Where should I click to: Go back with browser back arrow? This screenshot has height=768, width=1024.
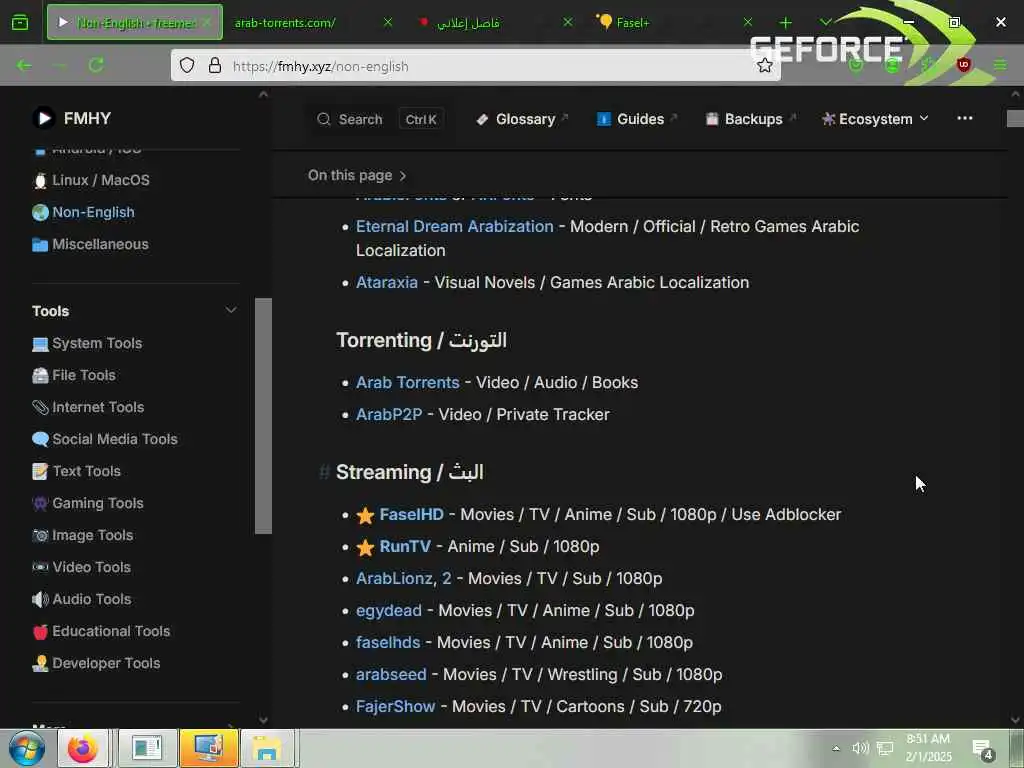[x=24, y=65]
